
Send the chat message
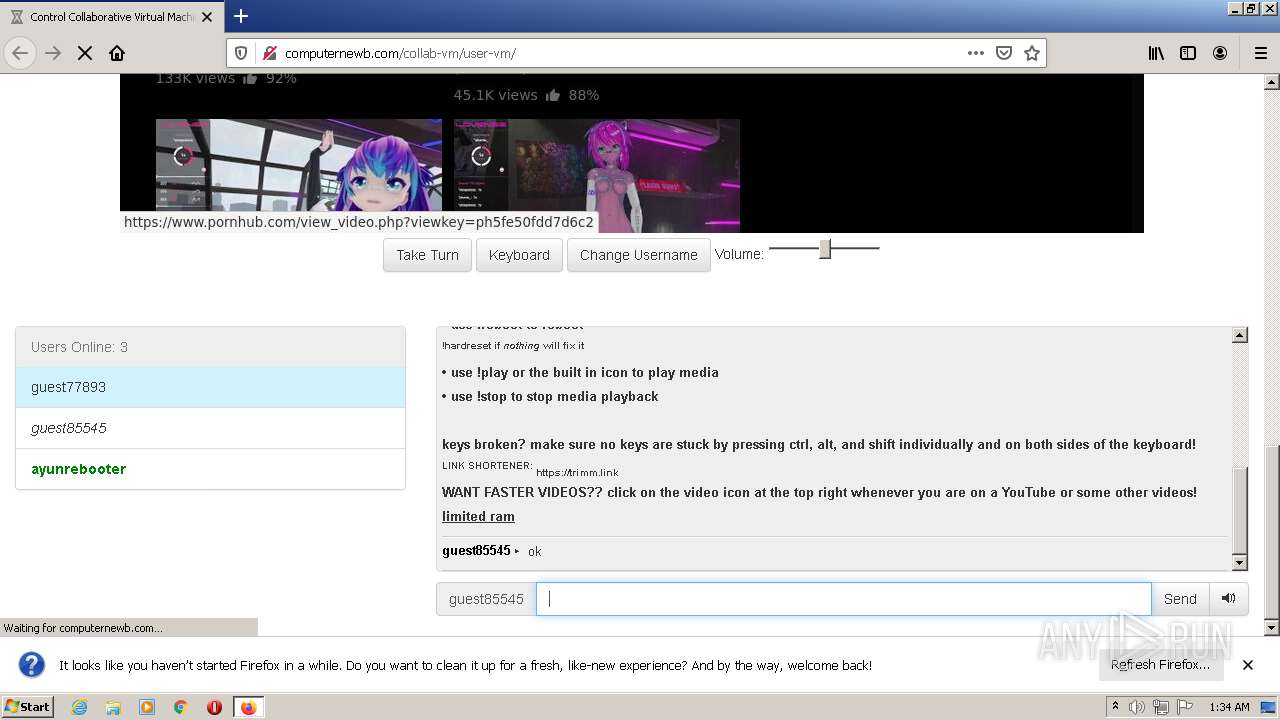1180,599
